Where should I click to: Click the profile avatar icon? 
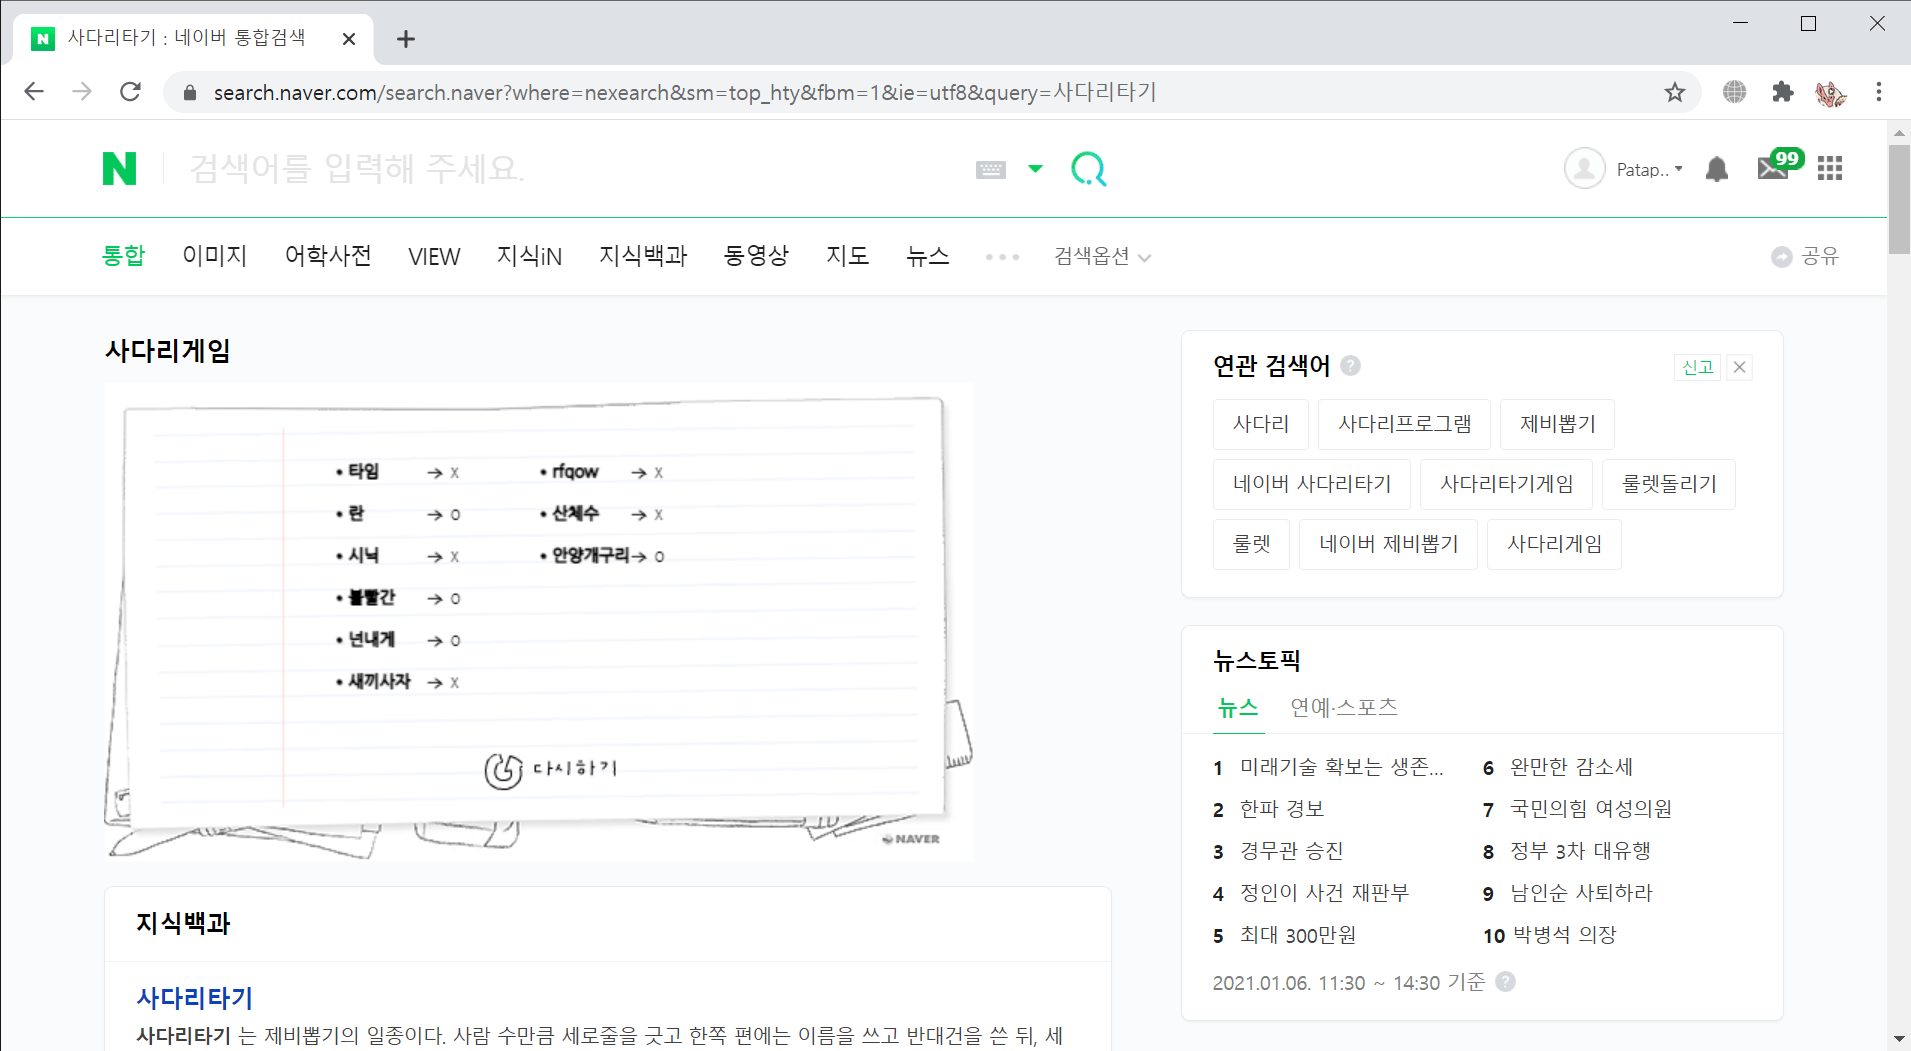pos(1584,169)
